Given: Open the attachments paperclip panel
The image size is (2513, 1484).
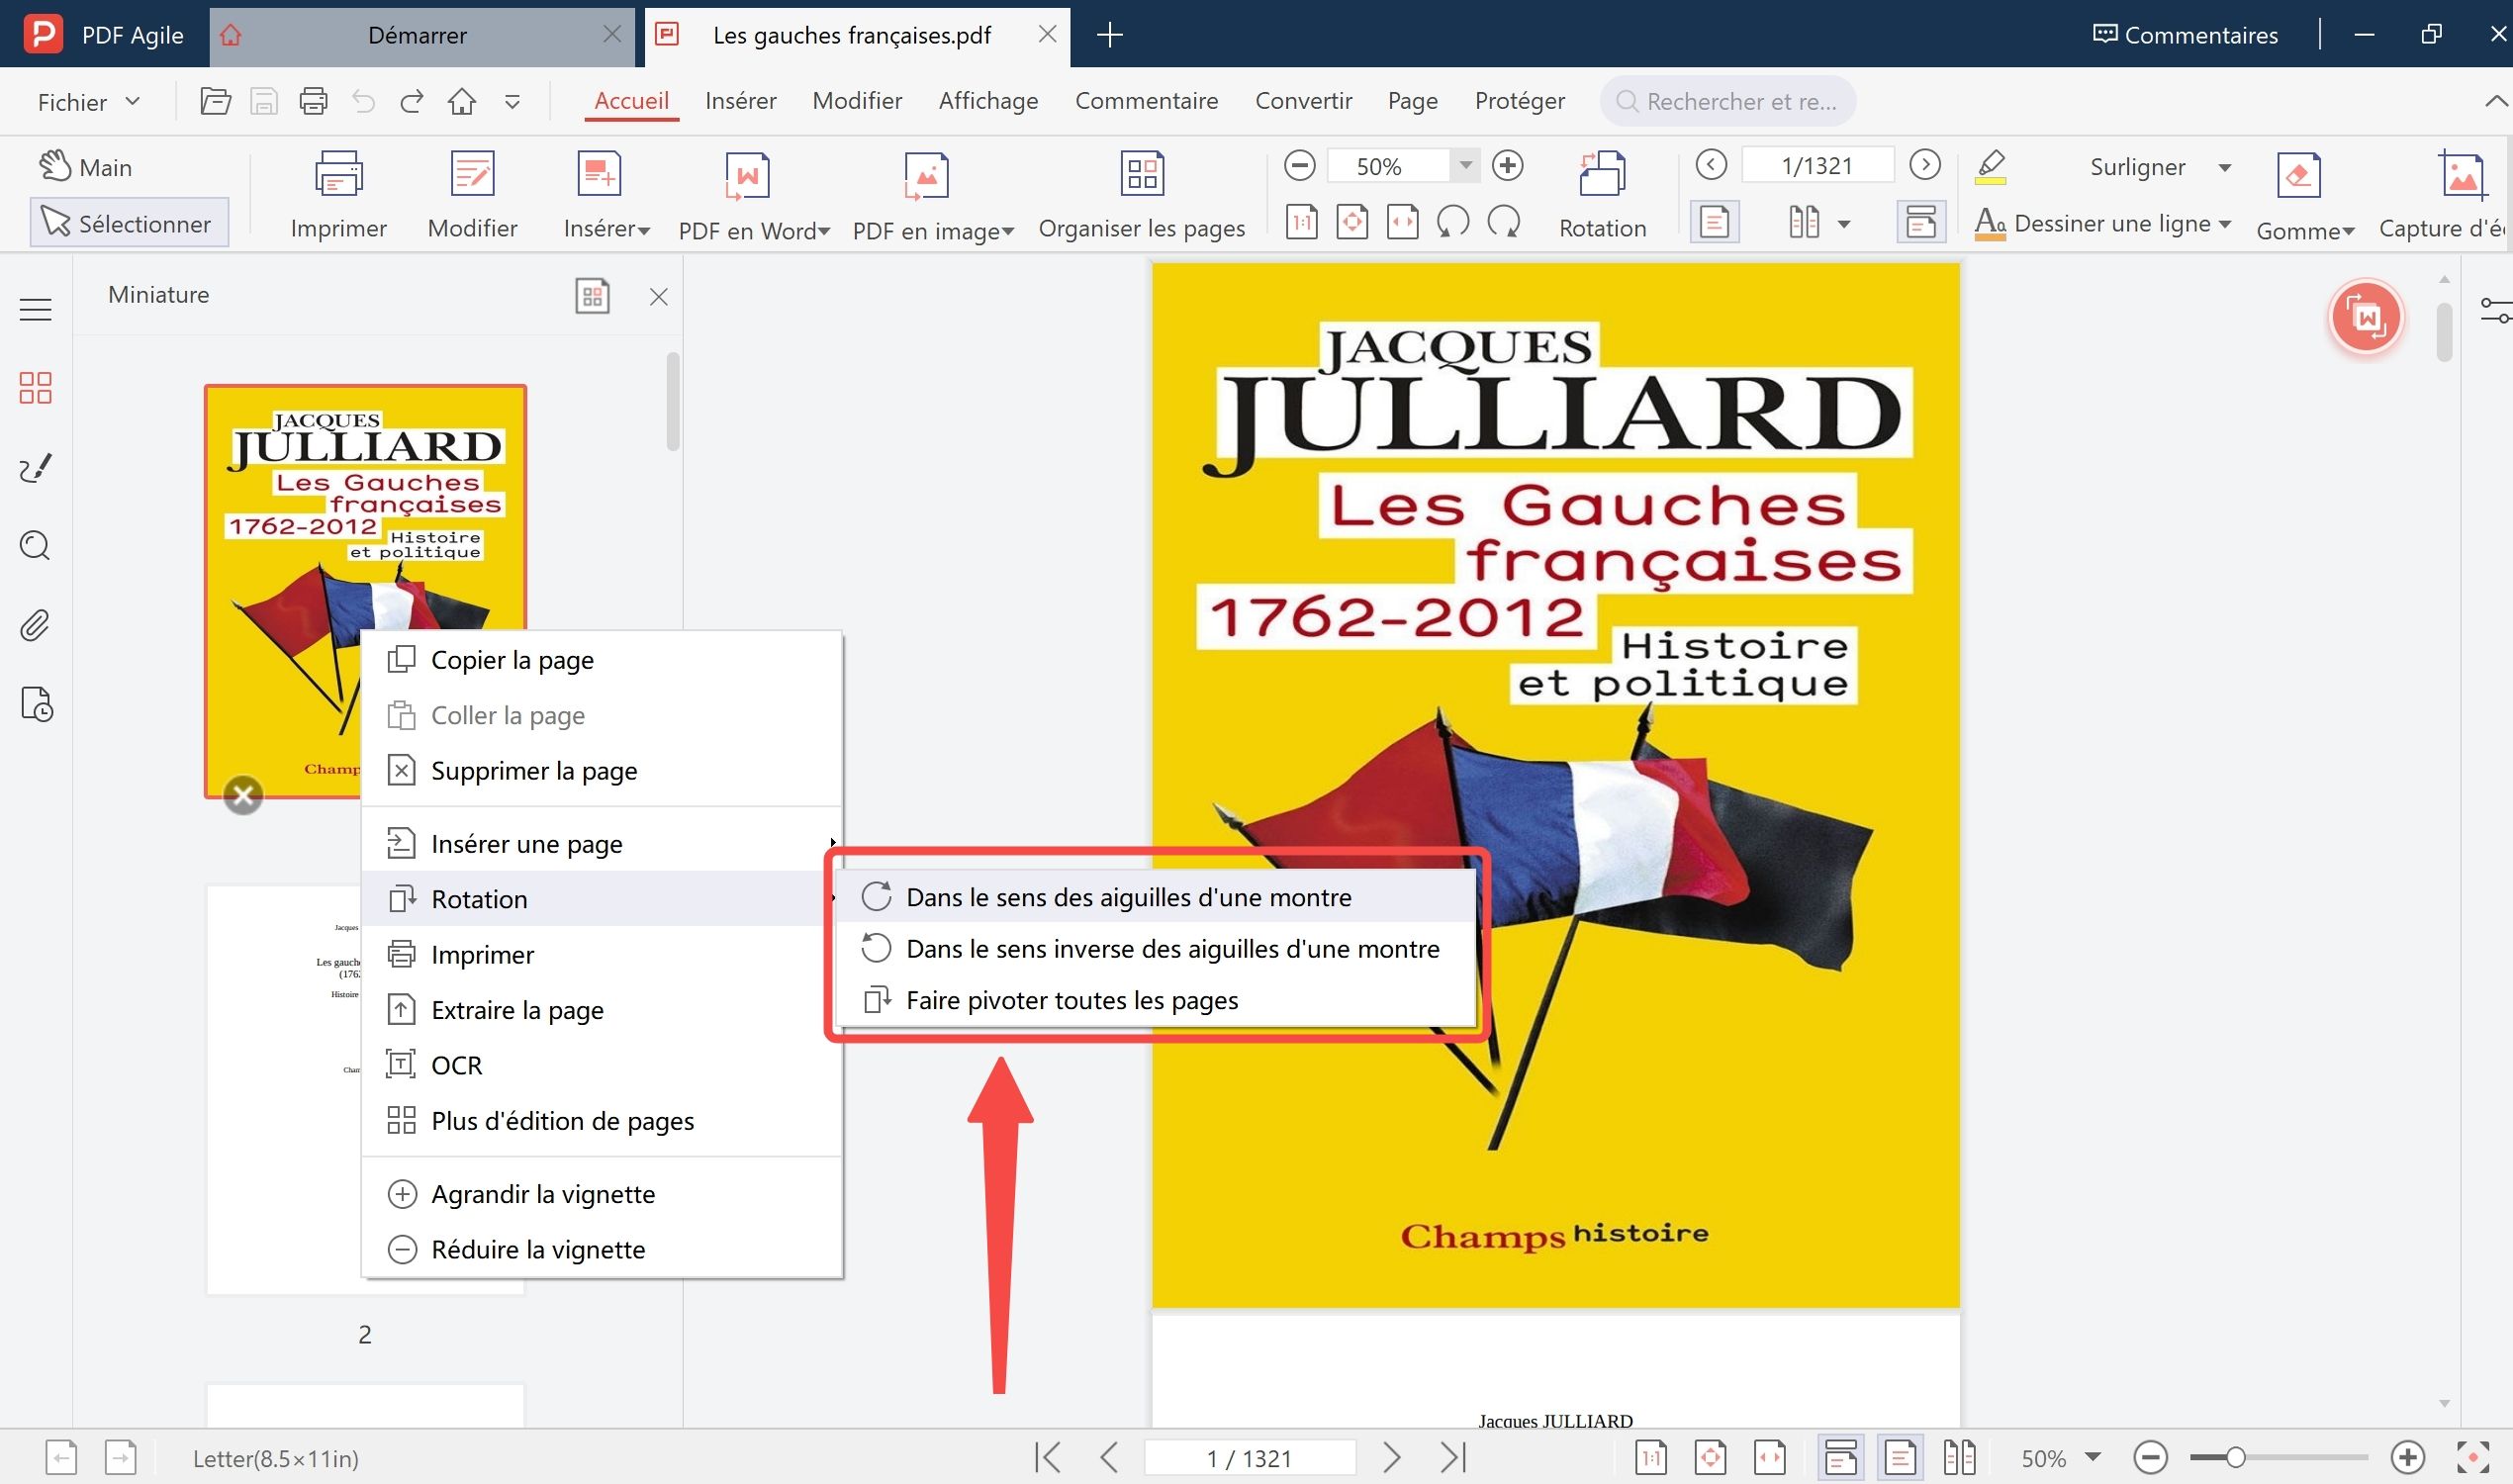Looking at the screenshot, I should tap(35, 626).
